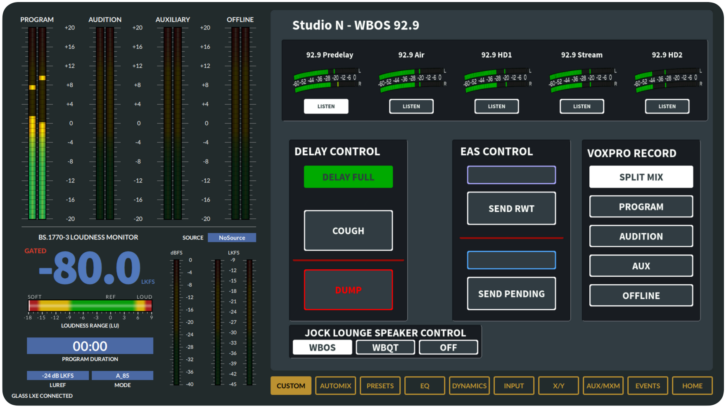
Task: Set Jock Lounge speaker to WBOS
Action: click(322, 347)
